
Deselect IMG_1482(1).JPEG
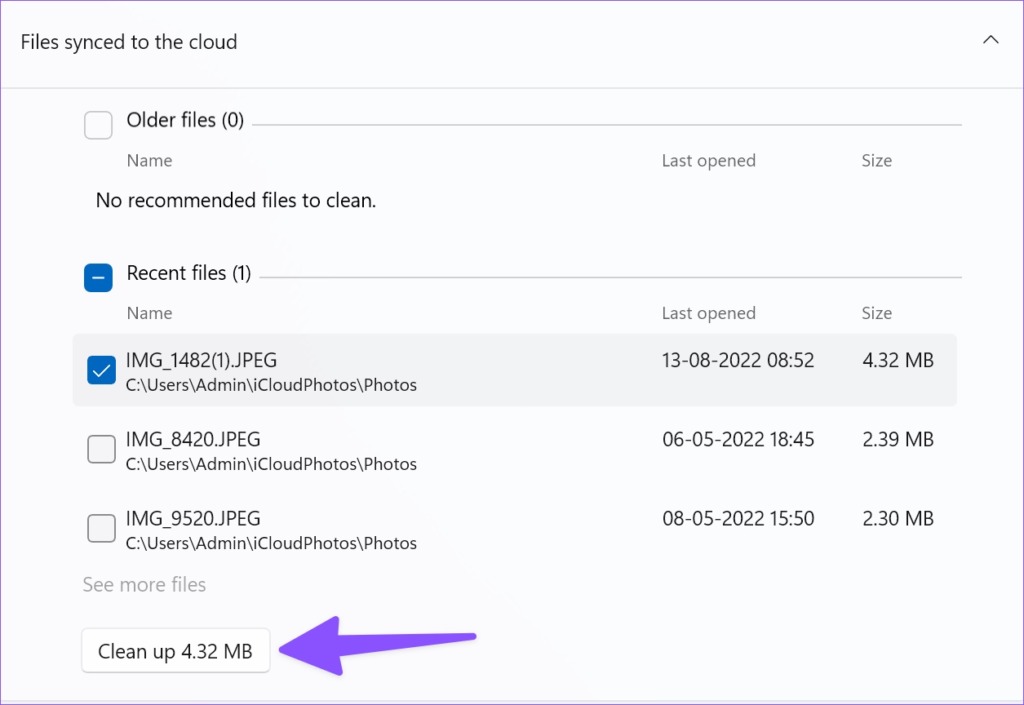[101, 369]
